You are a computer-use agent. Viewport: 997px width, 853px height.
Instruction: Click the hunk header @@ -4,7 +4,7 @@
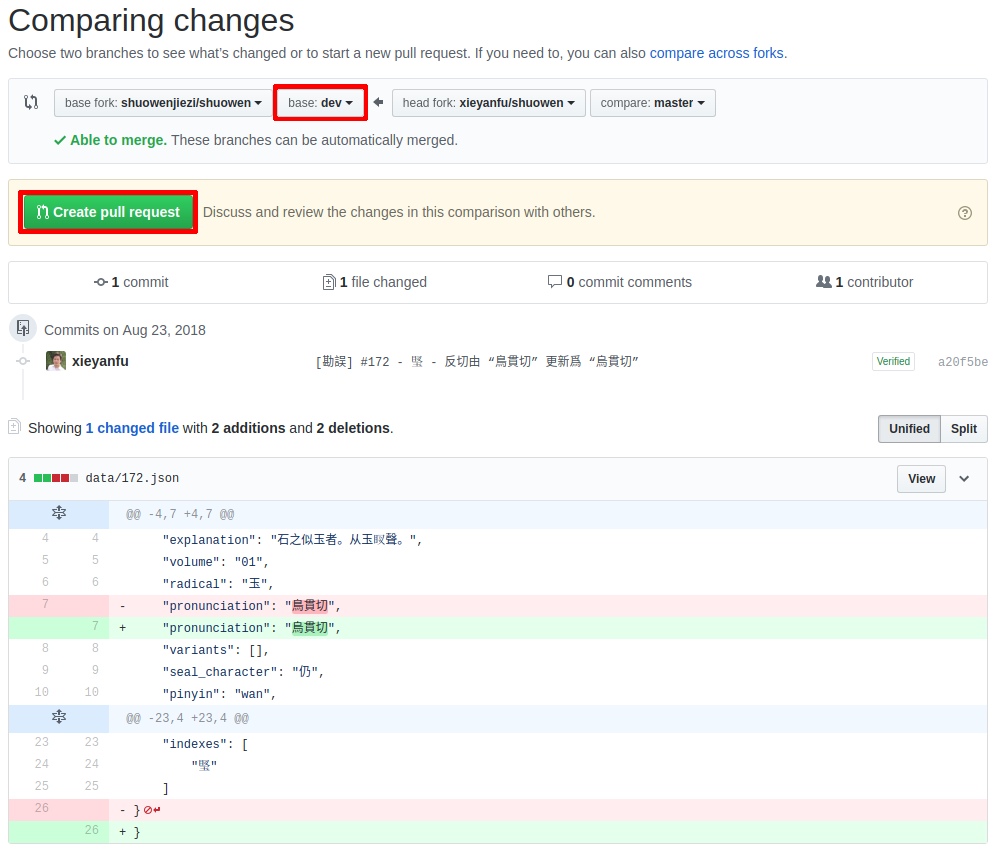pyautogui.click(x=180, y=514)
